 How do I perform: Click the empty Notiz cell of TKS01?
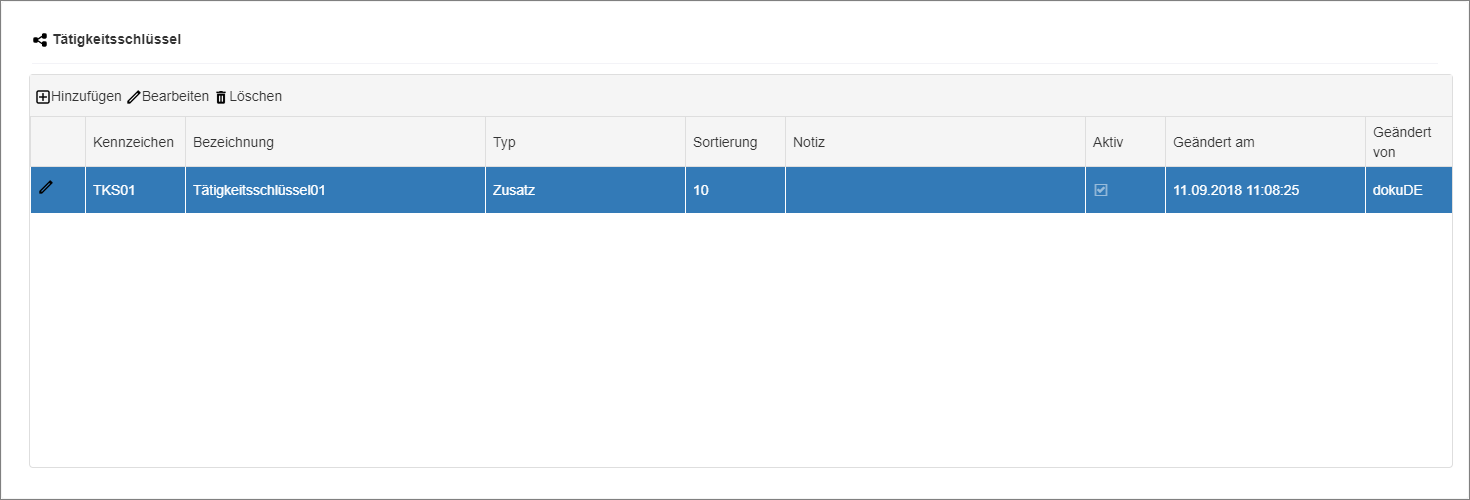(x=935, y=190)
